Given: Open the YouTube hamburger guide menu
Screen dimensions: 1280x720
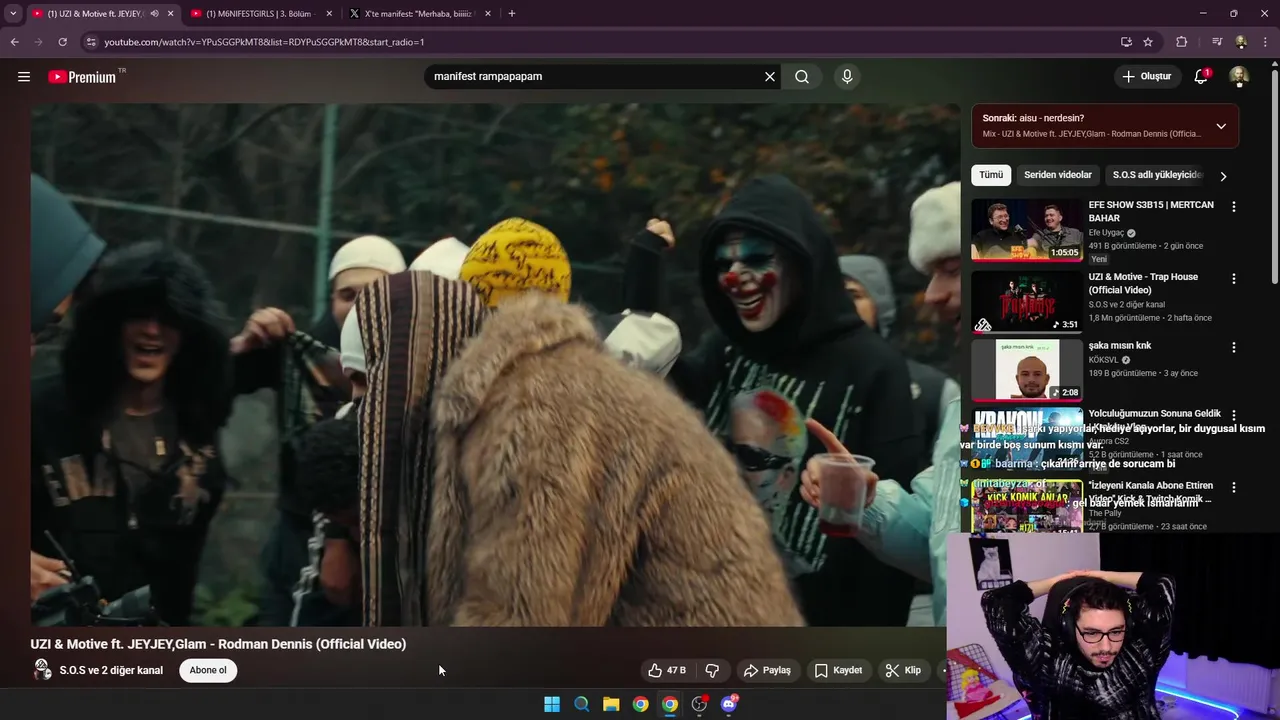Looking at the screenshot, I should click(x=24, y=76).
